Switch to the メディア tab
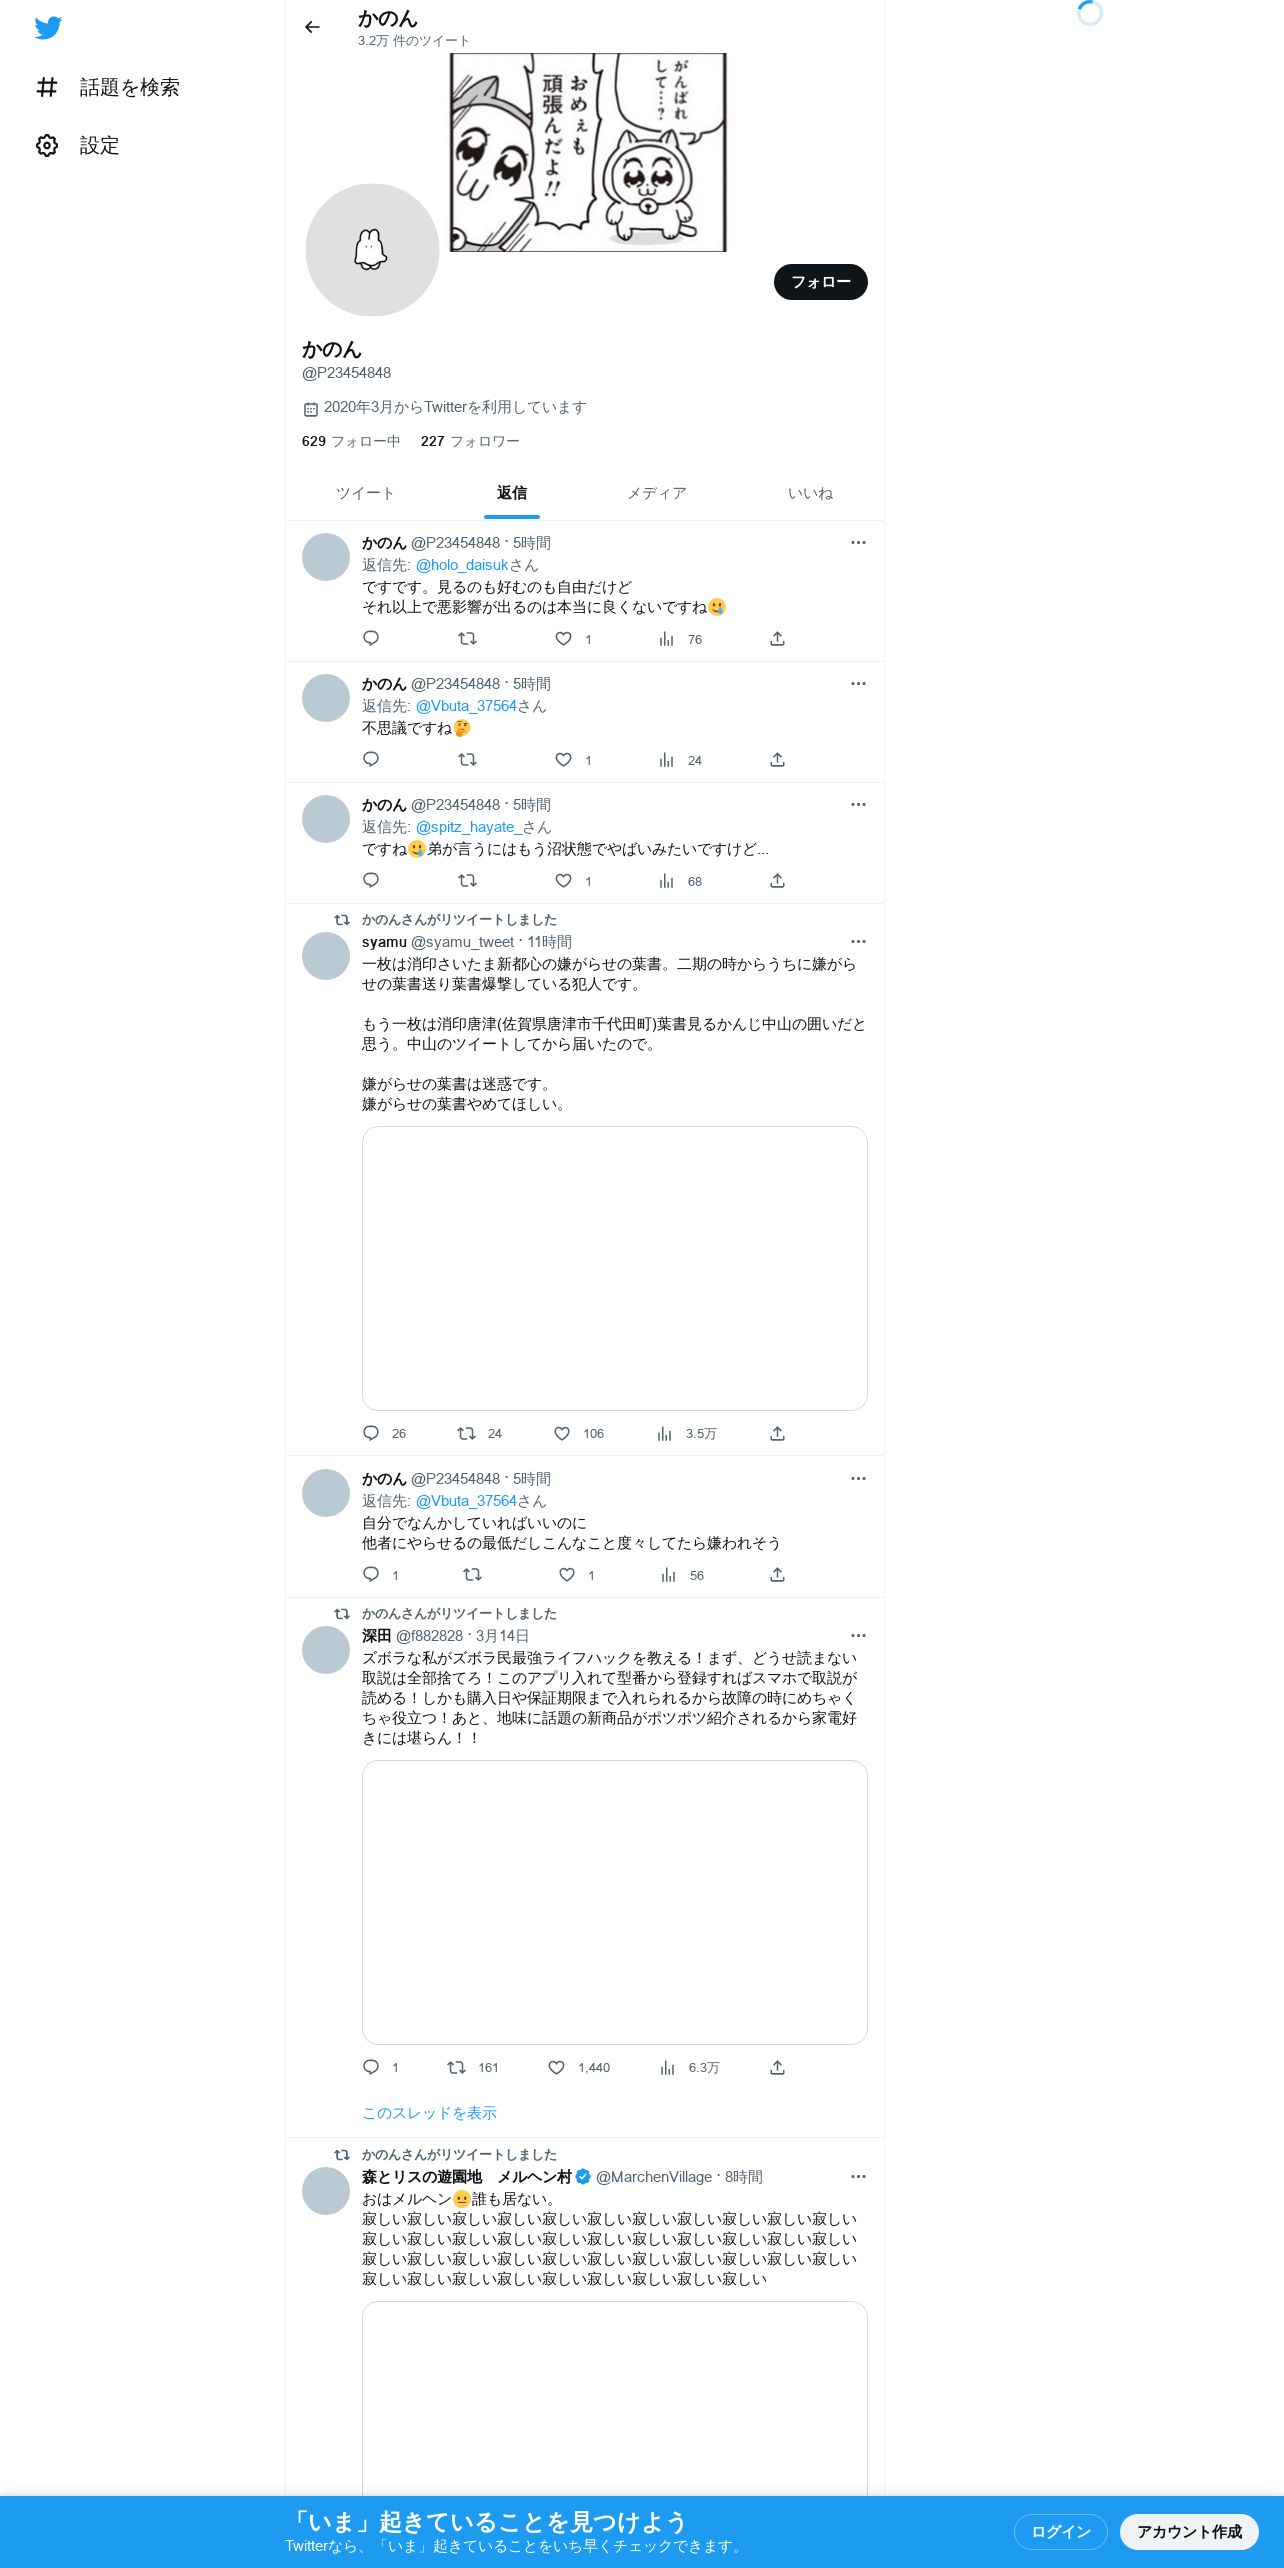 [657, 493]
